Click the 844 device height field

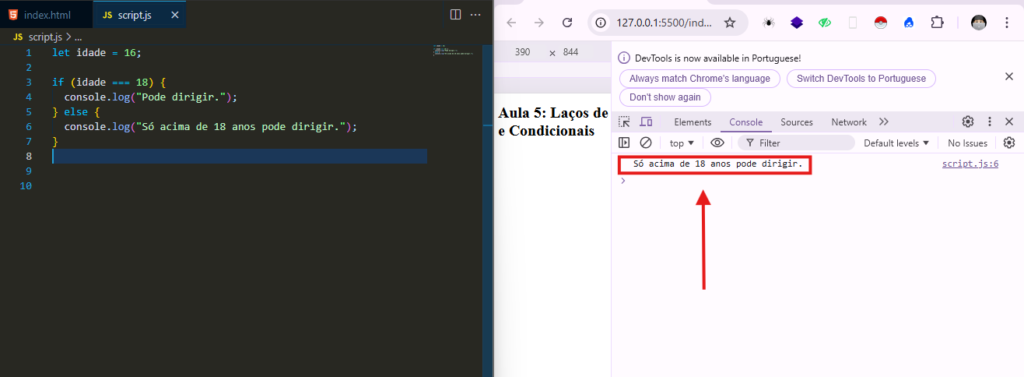[571, 53]
